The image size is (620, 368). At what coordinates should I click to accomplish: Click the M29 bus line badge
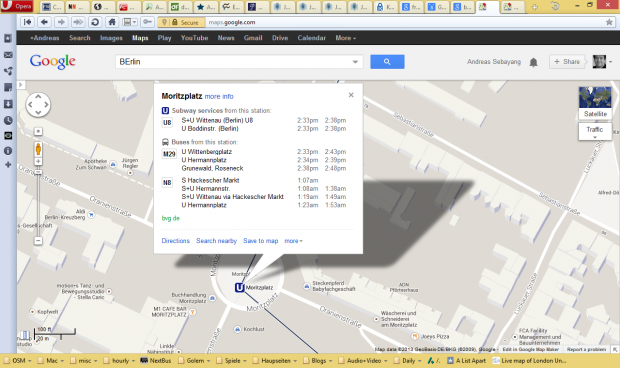tap(169, 154)
